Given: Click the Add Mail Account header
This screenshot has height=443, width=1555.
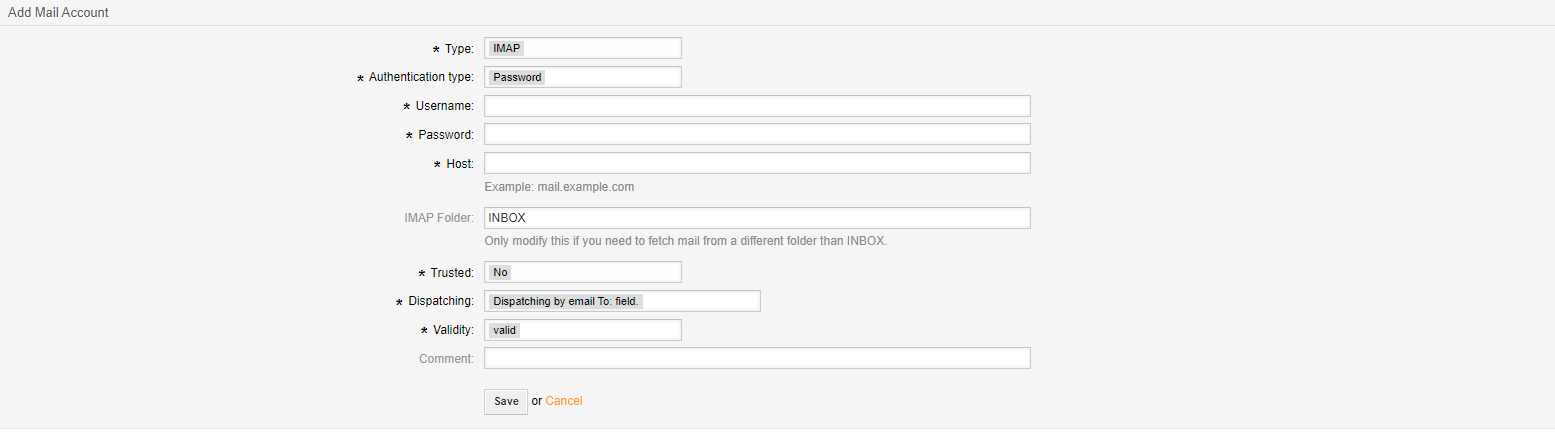Looking at the screenshot, I should point(58,13).
